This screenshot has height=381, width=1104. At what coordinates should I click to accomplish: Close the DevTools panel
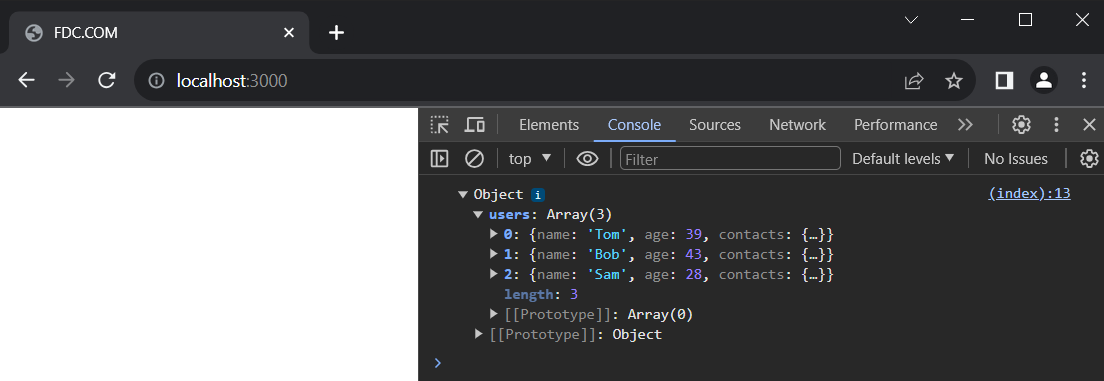pyautogui.click(x=1089, y=125)
